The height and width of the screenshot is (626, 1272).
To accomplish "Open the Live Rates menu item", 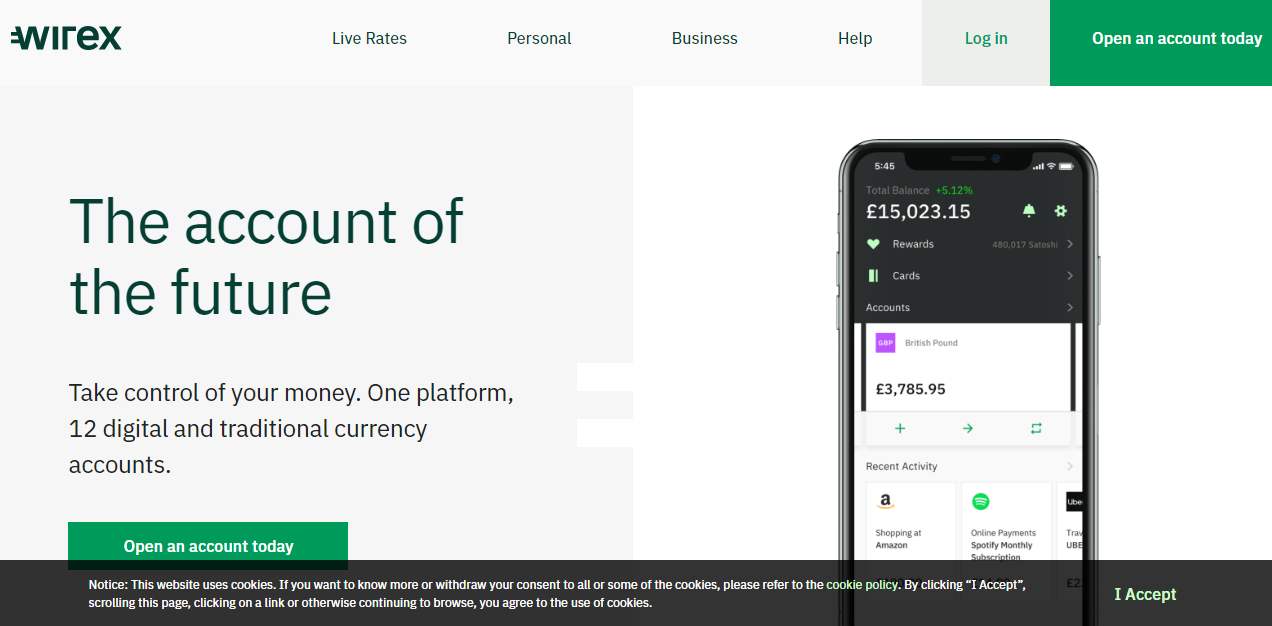I will coord(369,38).
